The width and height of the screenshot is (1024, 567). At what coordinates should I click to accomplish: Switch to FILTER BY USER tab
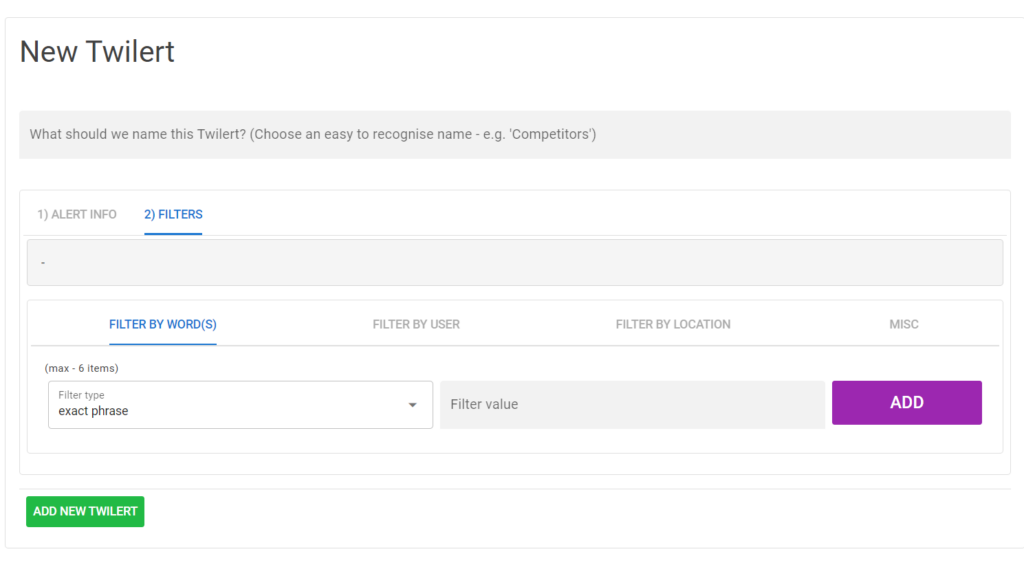pos(416,324)
